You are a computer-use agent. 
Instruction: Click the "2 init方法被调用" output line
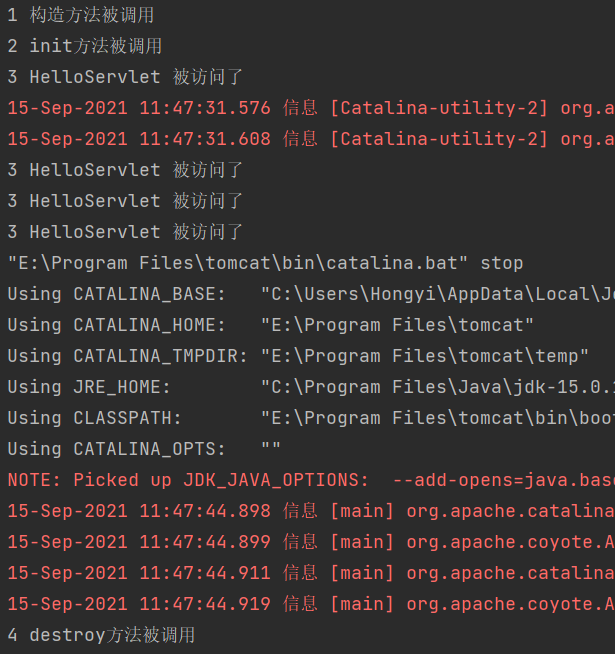pyautogui.click(x=85, y=47)
